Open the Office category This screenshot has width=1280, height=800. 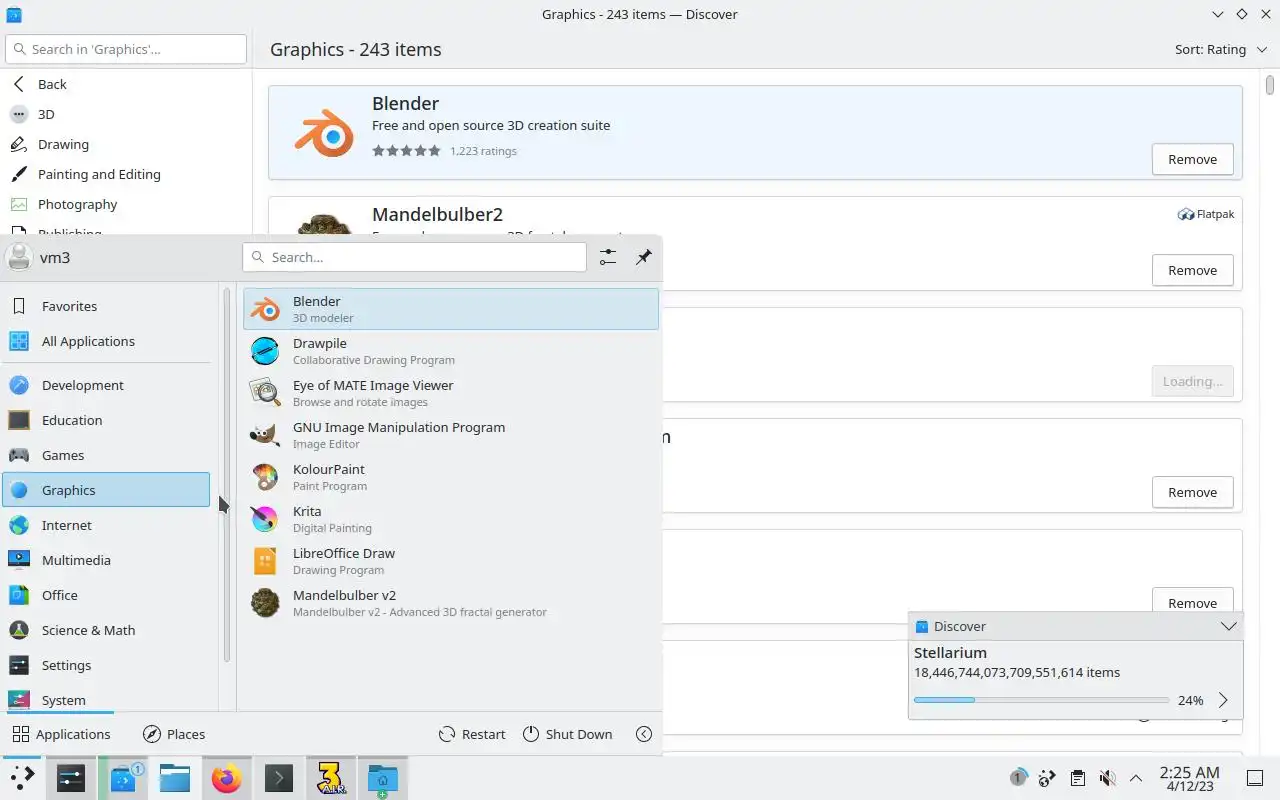click(x=106, y=595)
